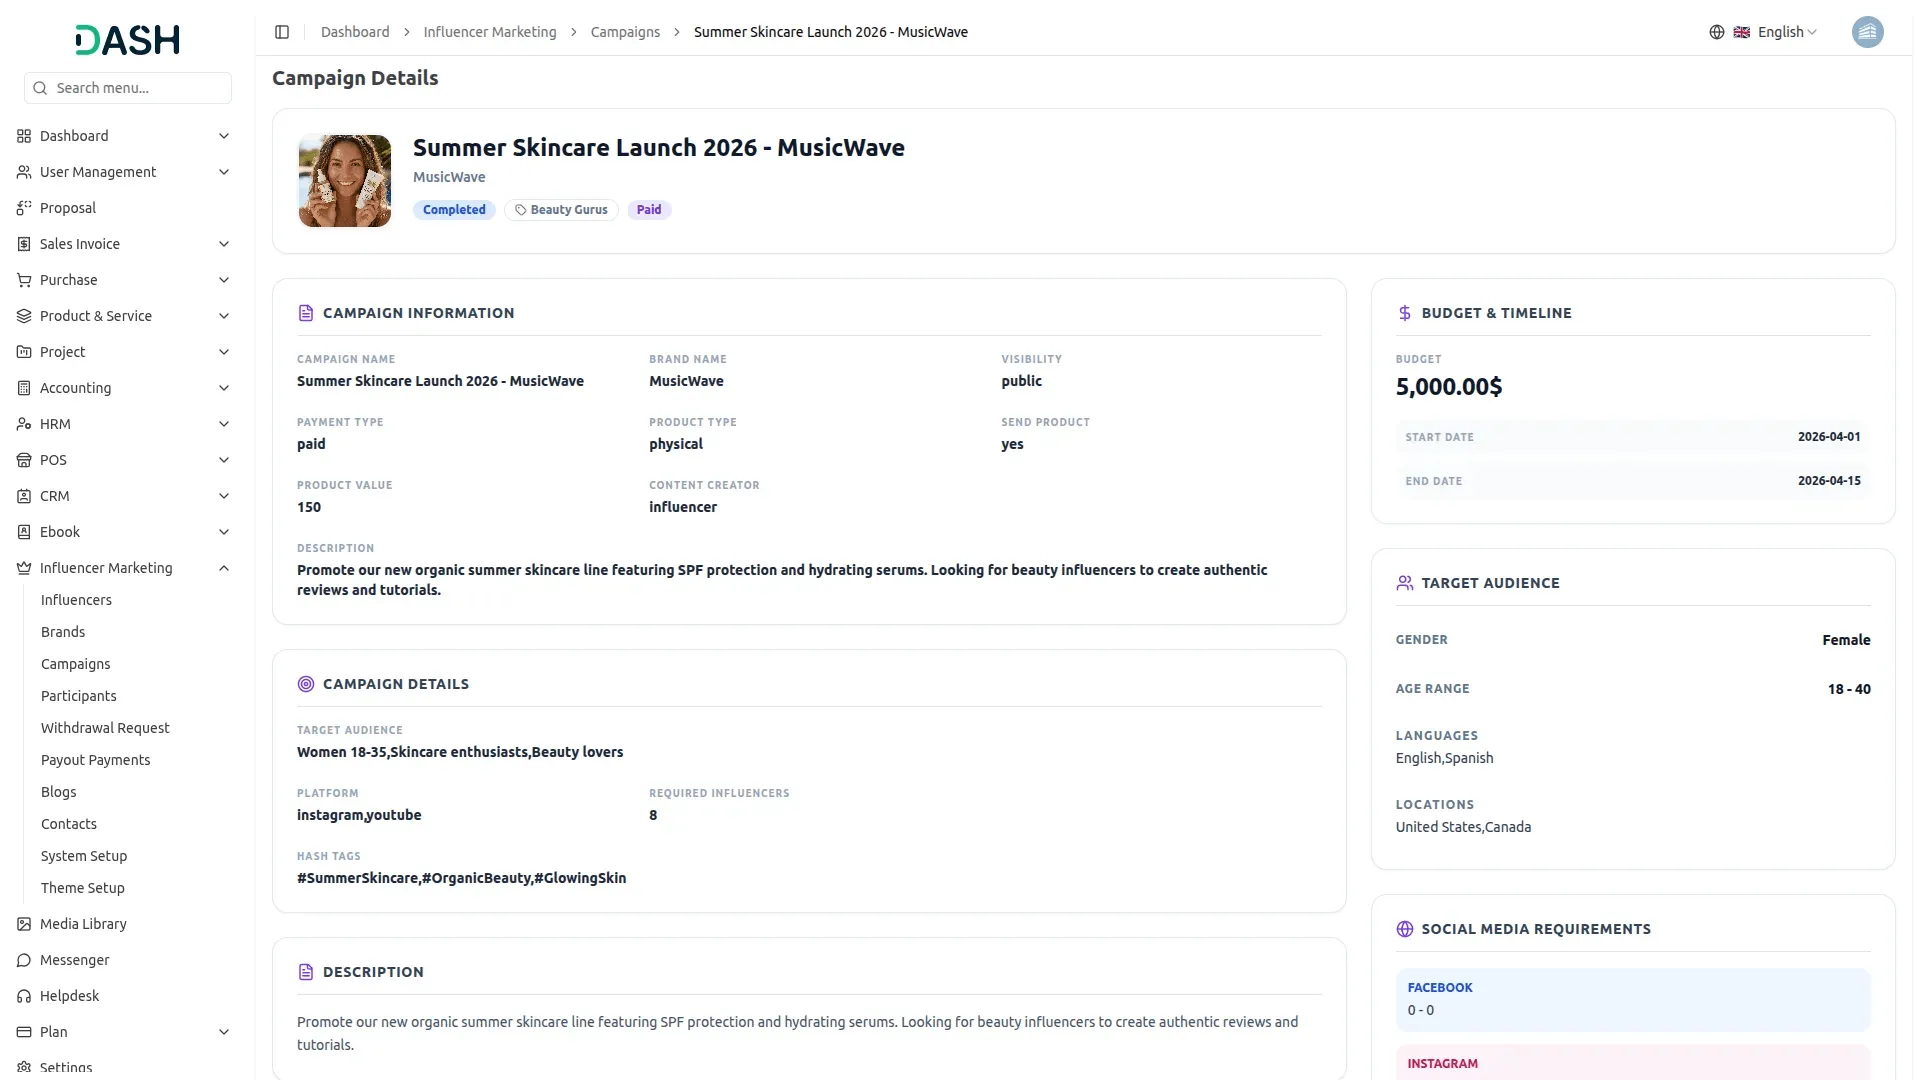Viewport: 1920px width, 1080px height.
Task: Click the Social Media Requirements globe icon
Action: tap(1404, 929)
